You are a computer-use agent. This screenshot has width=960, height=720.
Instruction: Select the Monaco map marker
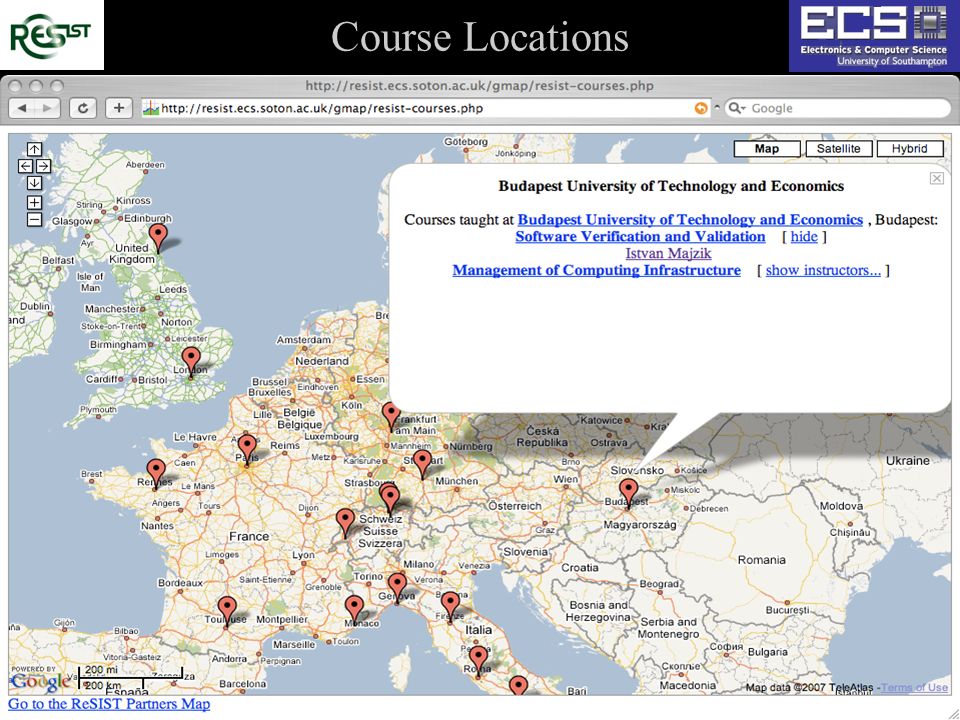[x=354, y=610]
